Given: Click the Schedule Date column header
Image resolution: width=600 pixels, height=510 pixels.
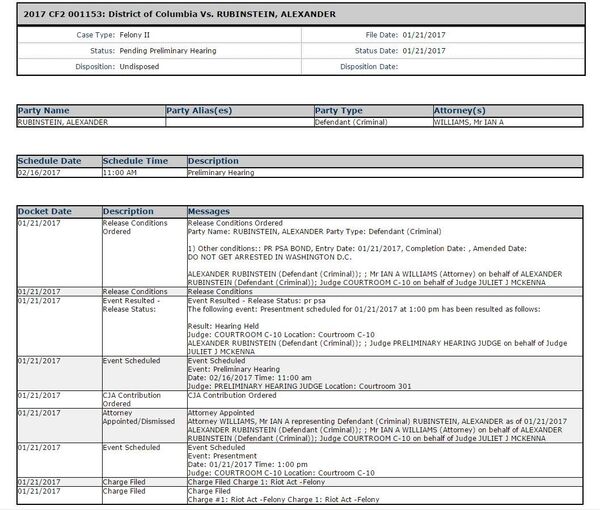Looking at the screenshot, I should click(51, 160).
